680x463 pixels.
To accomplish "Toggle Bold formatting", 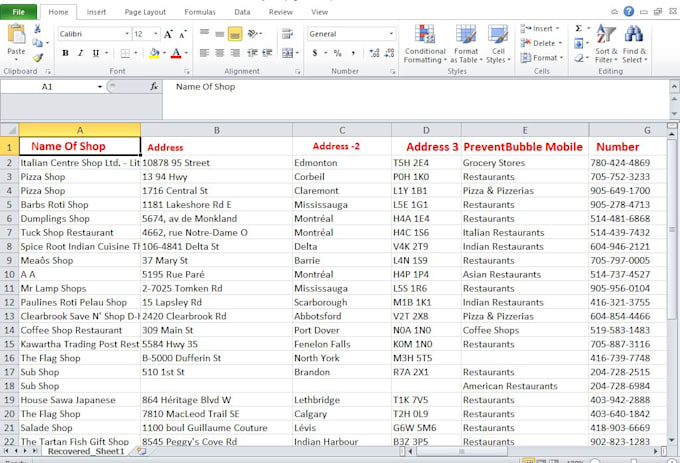I will point(65,53).
